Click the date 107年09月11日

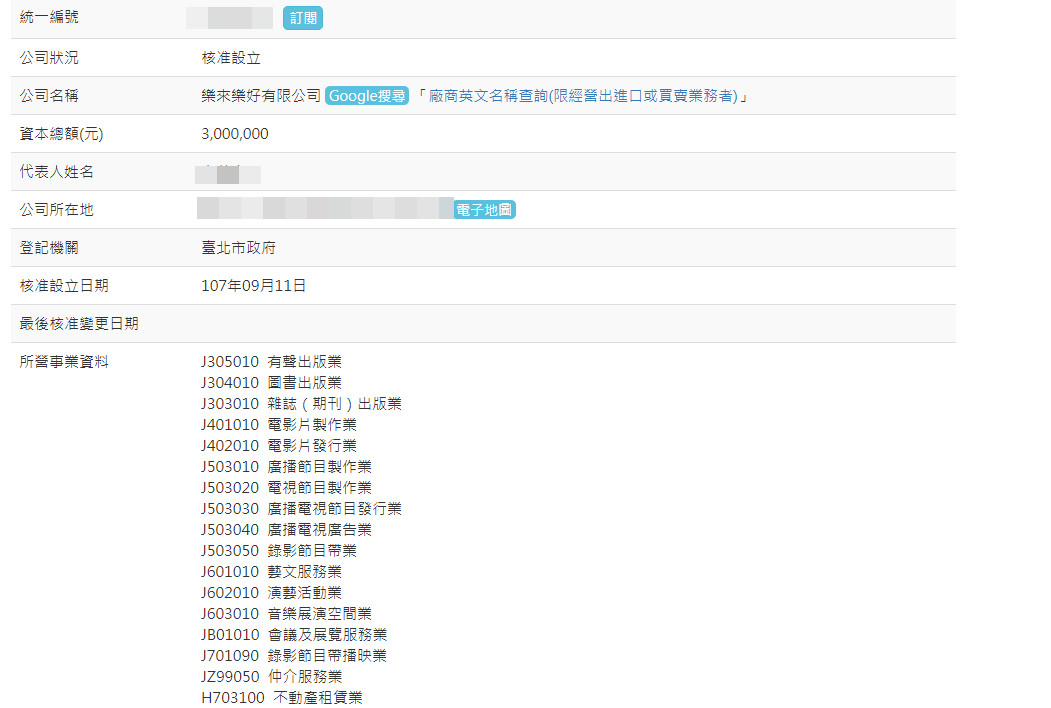click(254, 286)
